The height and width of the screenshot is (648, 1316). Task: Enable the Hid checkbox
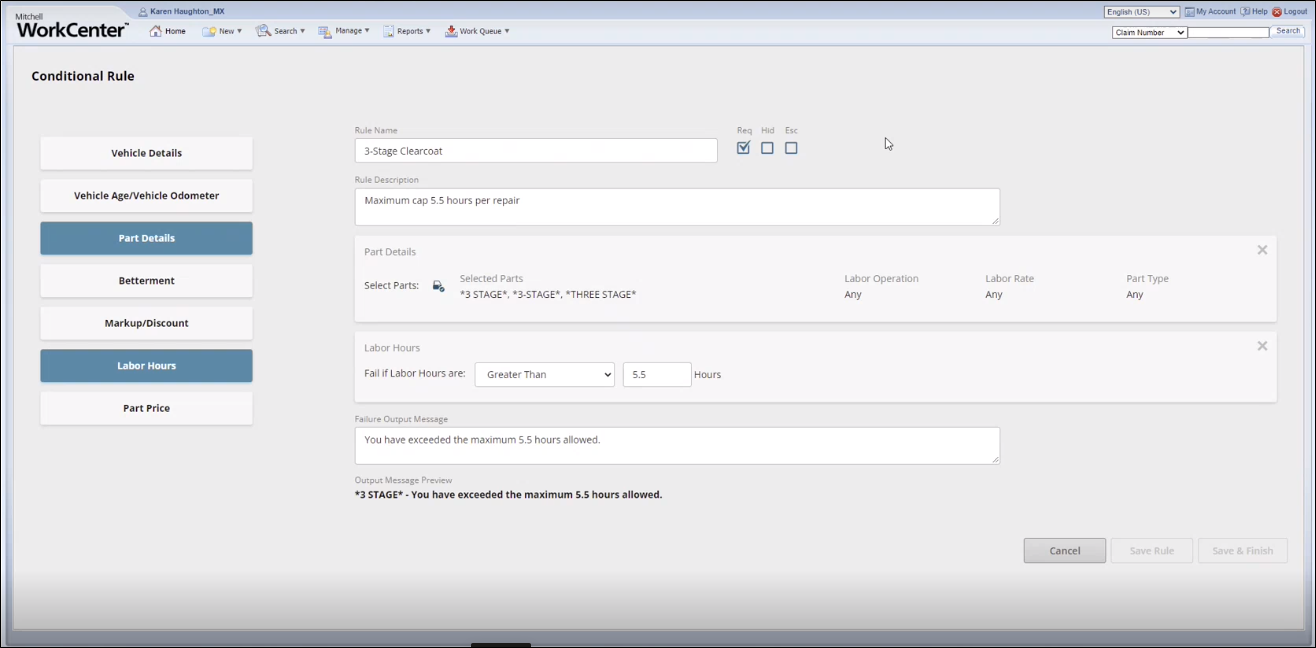coord(767,148)
